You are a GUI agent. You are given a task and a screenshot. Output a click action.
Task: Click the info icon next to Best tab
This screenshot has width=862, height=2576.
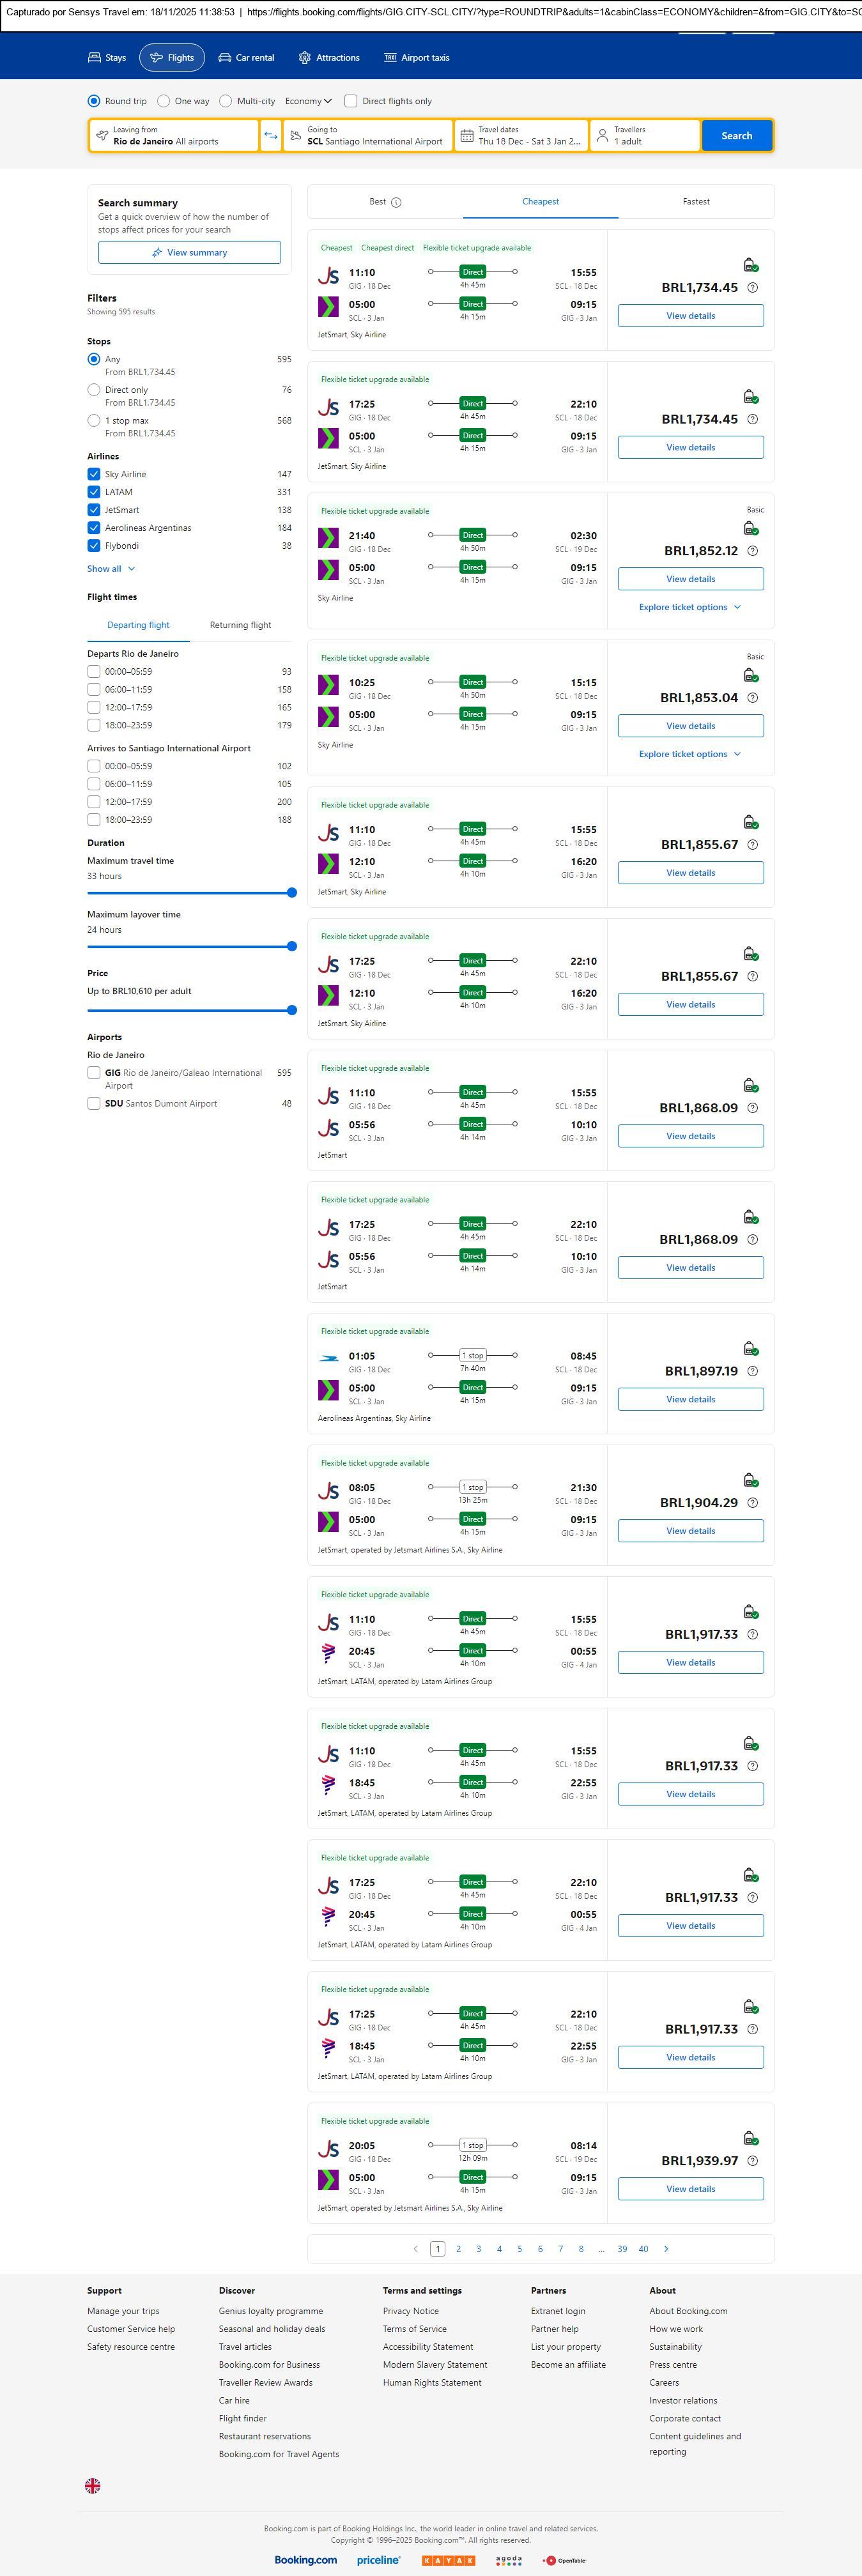coord(396,202)
